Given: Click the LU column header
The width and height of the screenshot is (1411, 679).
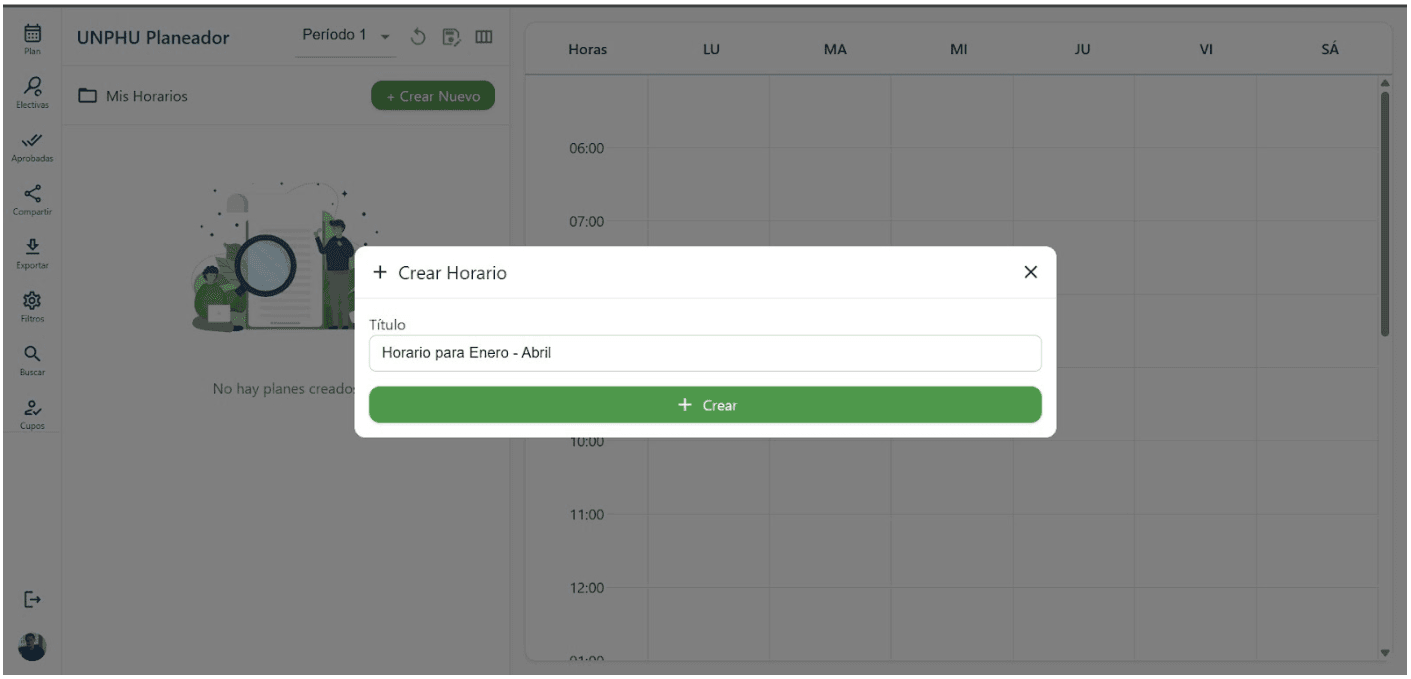Looking at the screenshot, I should (711, 49).
